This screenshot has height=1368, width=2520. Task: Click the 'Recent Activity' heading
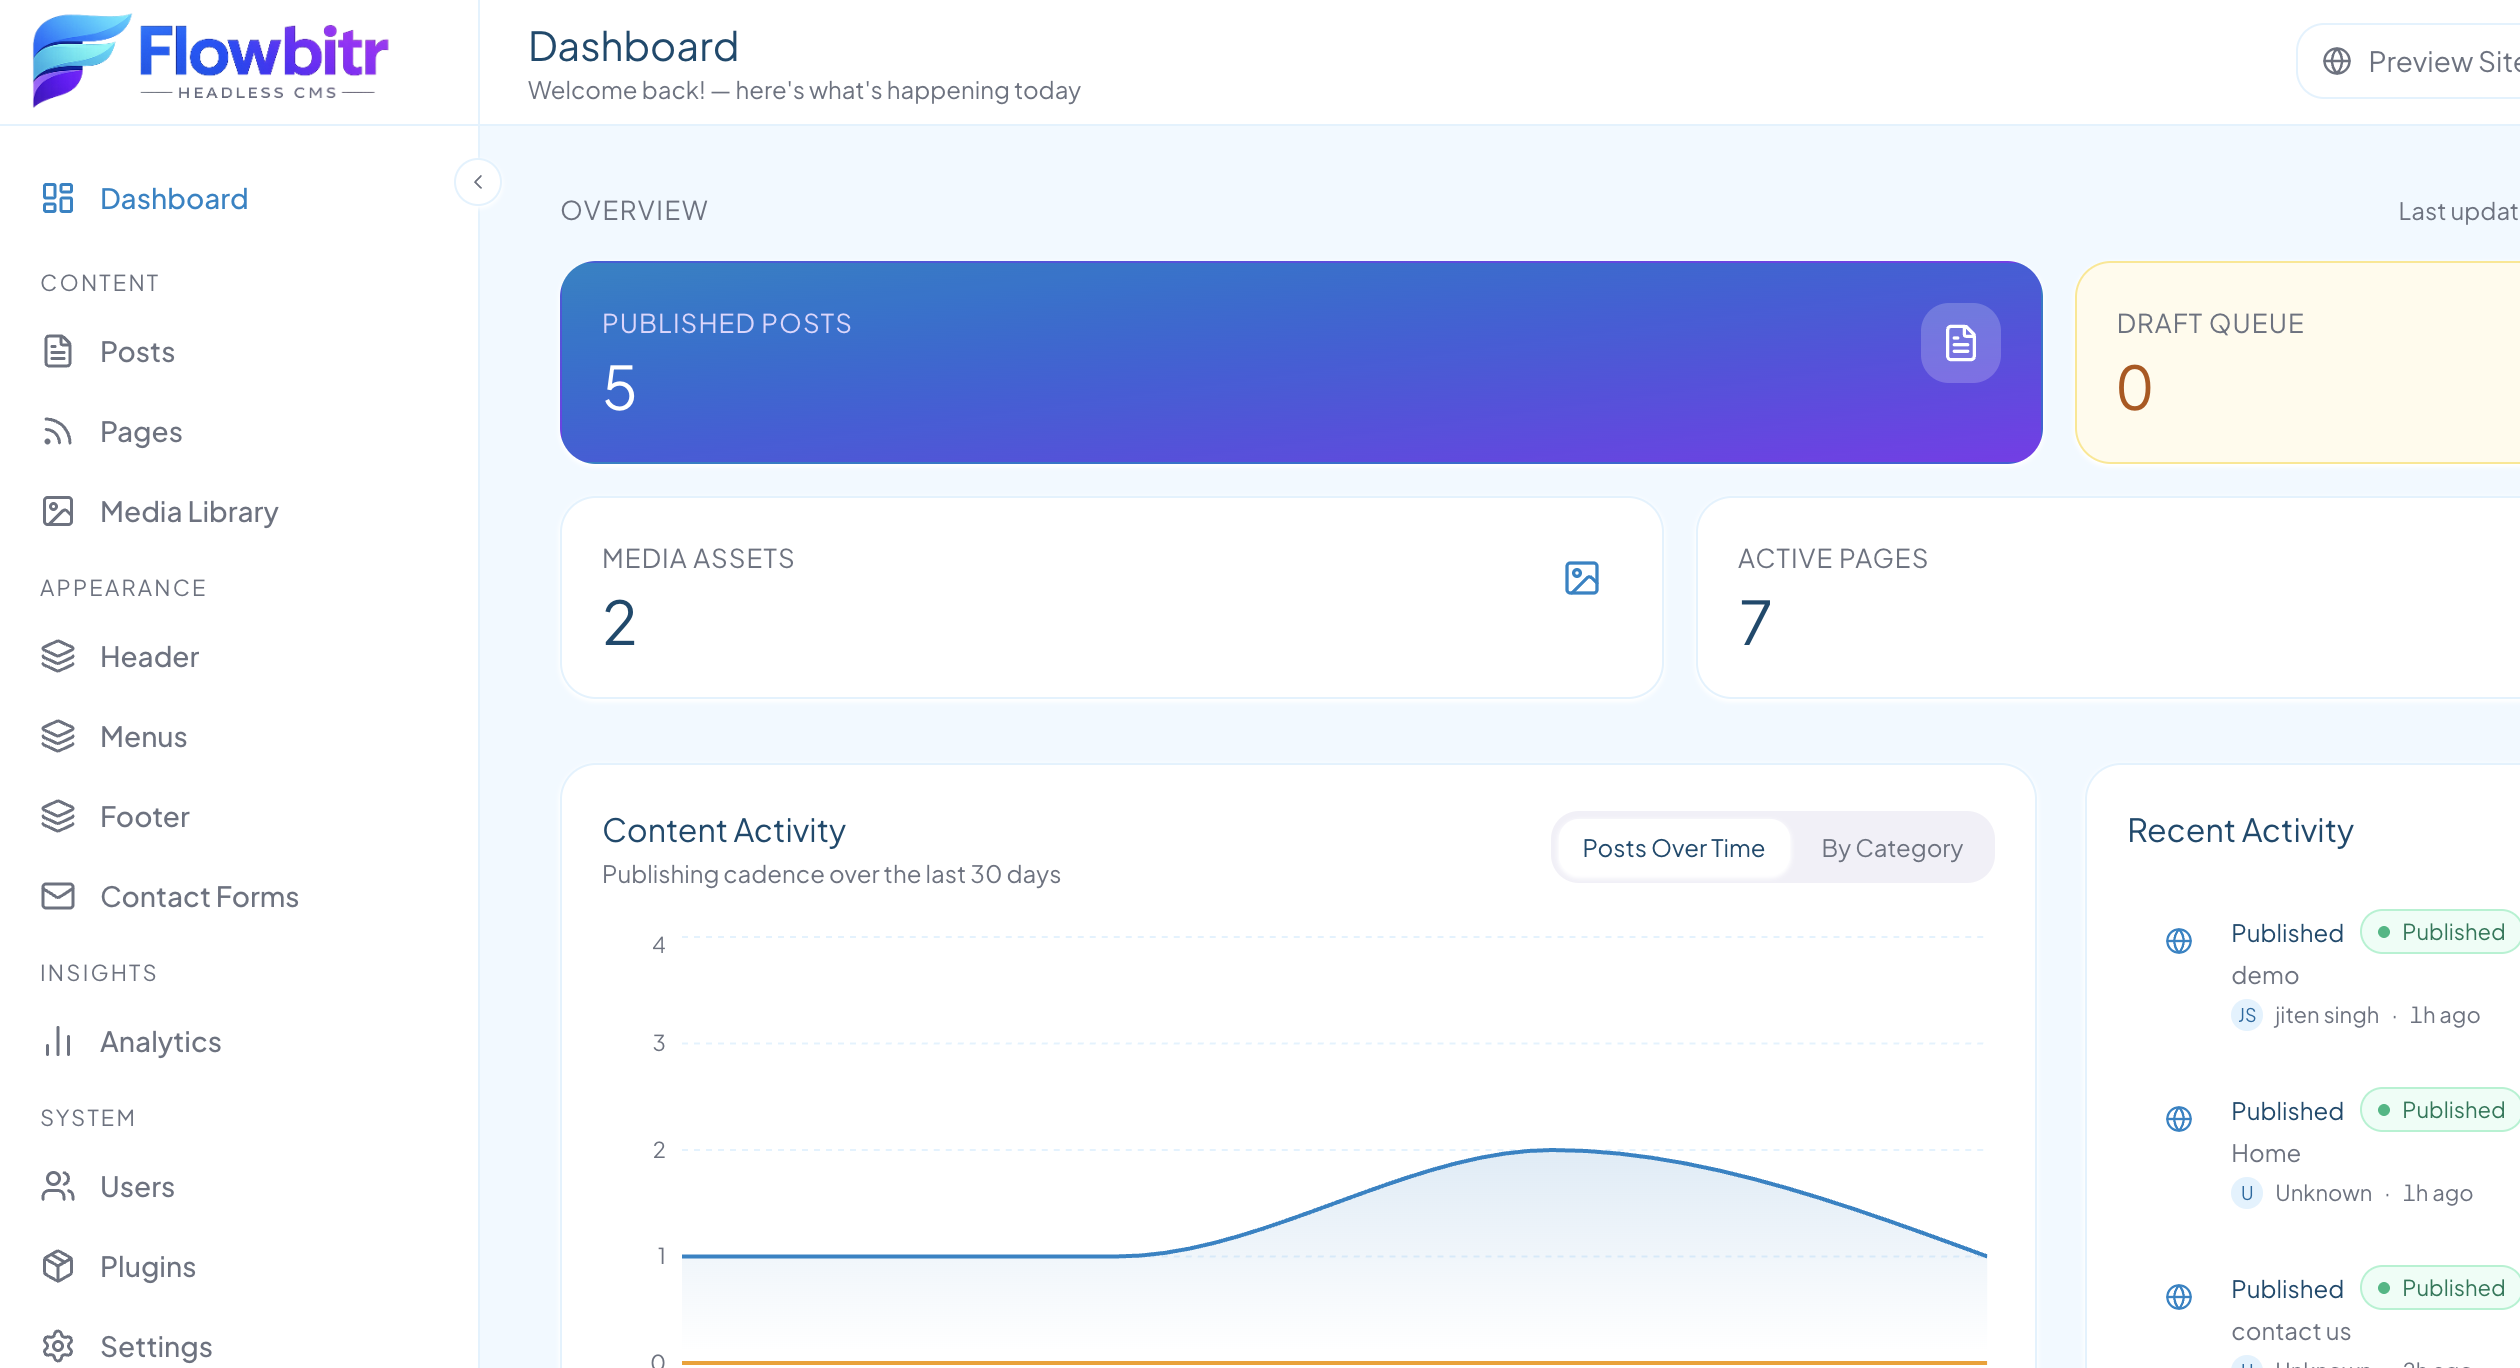click(2240, 830)
